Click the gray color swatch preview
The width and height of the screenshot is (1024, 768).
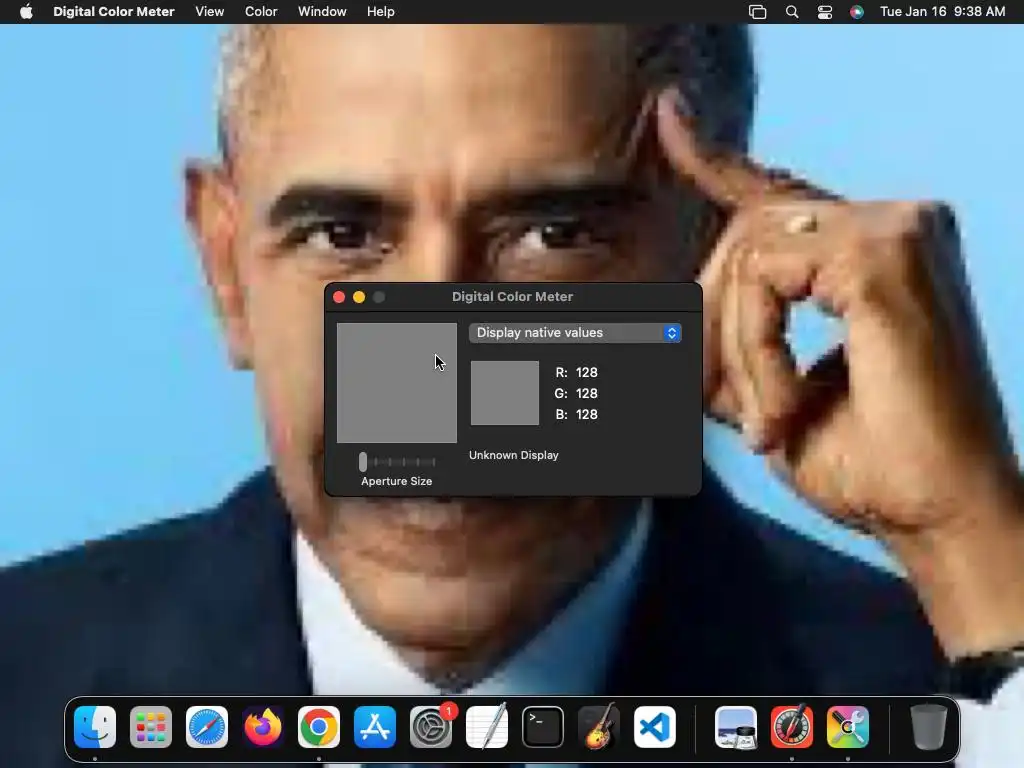pyautogui.click(x=505, y=393)
